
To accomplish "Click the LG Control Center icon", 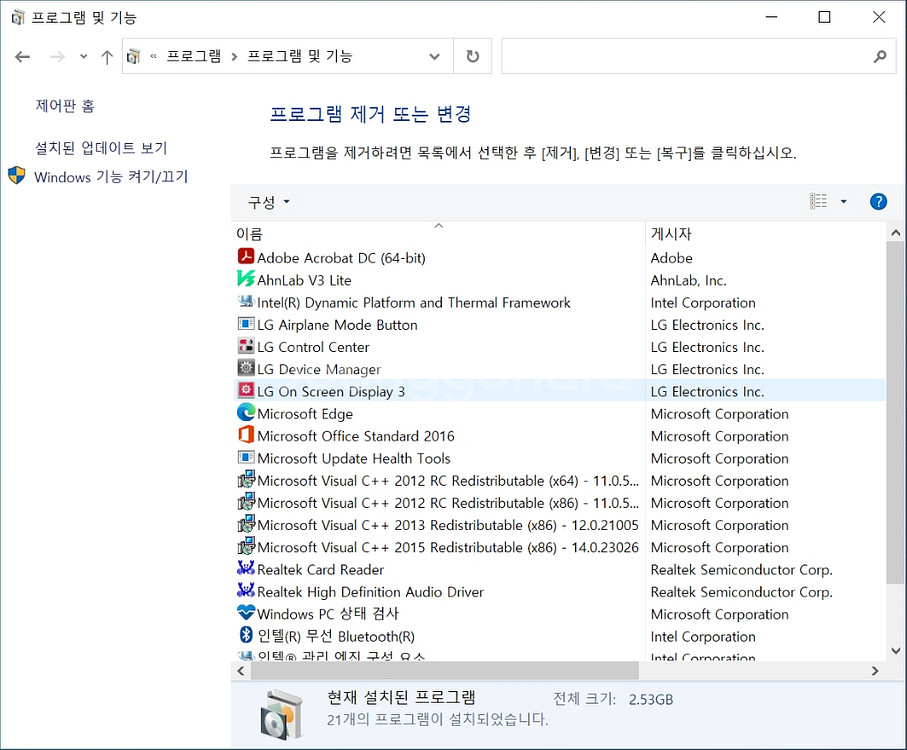I will coord(246,346).
